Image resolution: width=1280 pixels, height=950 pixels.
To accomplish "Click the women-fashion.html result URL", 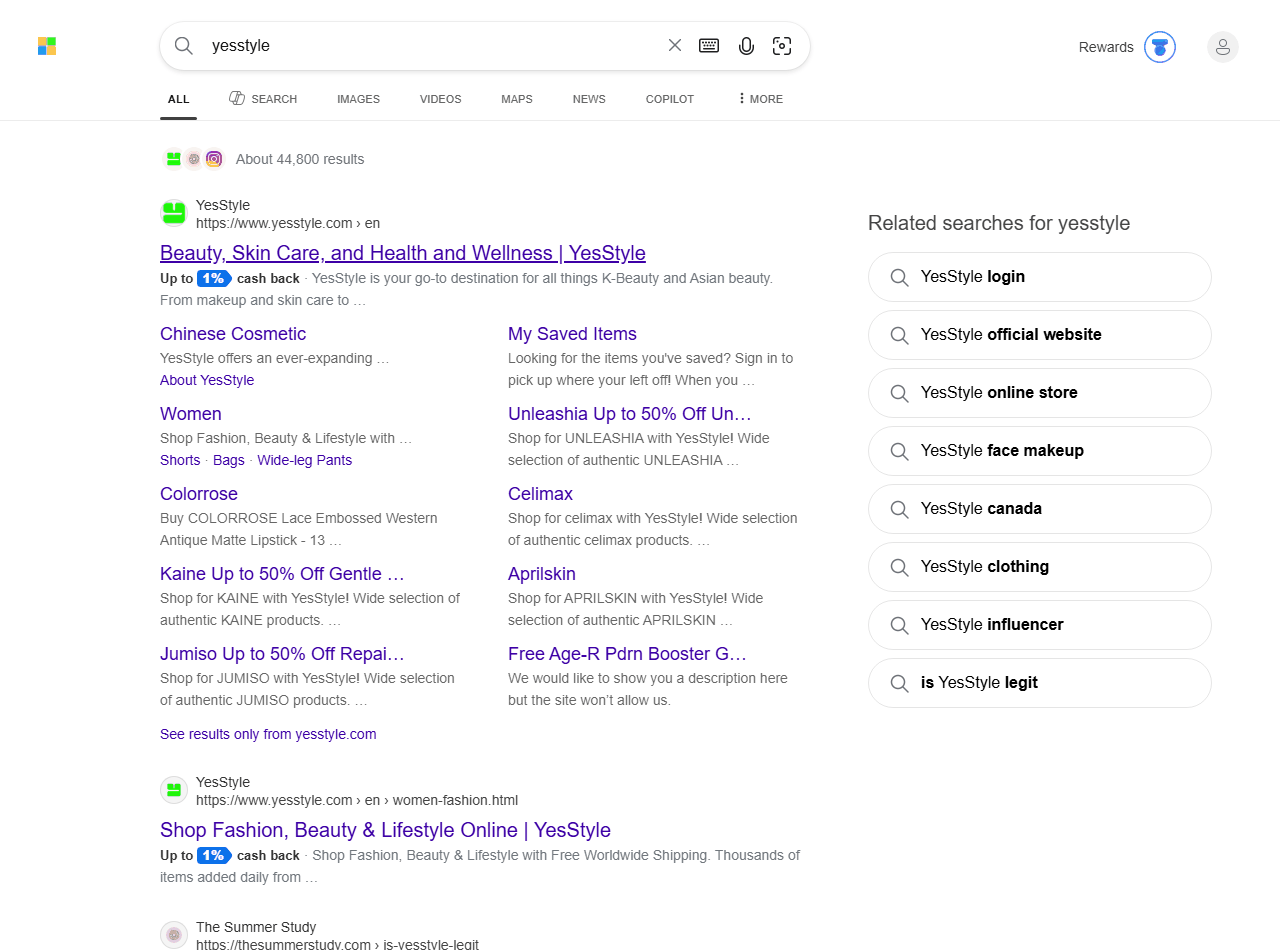I will click(357, 800).
